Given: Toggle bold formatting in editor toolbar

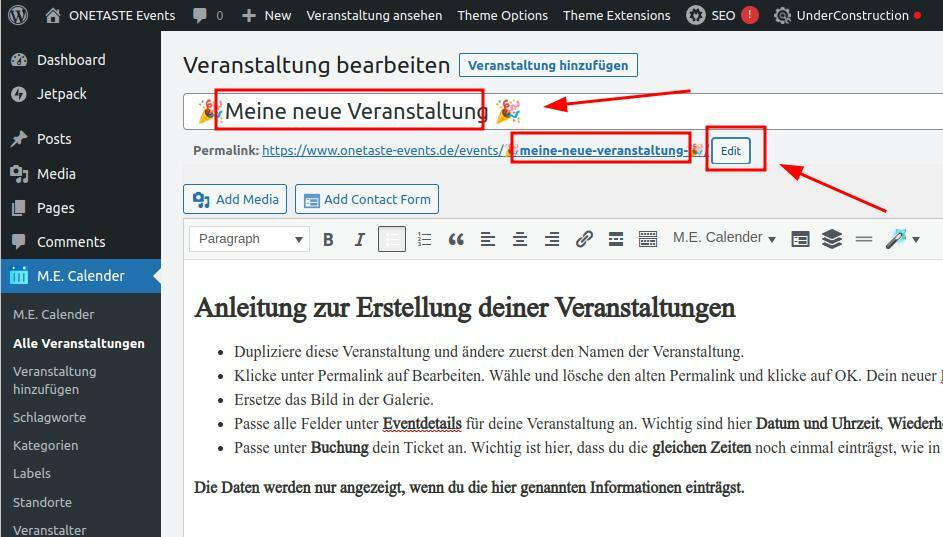Looking at the screenshot, I should coord(328,239).
